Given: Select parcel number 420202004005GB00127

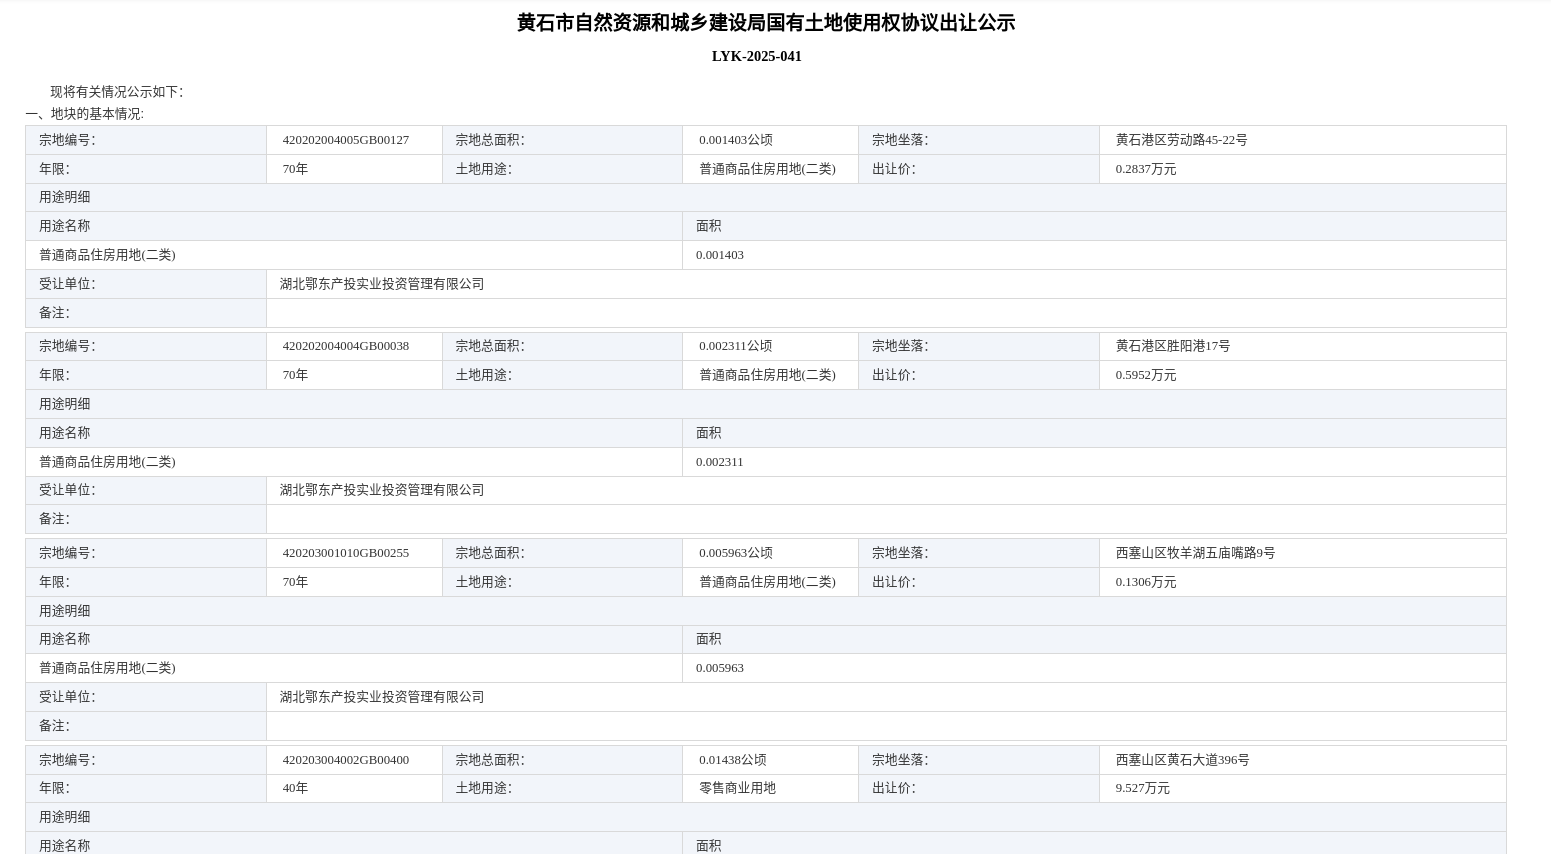Looking at the screenshot, I should (x=345, y=140).
